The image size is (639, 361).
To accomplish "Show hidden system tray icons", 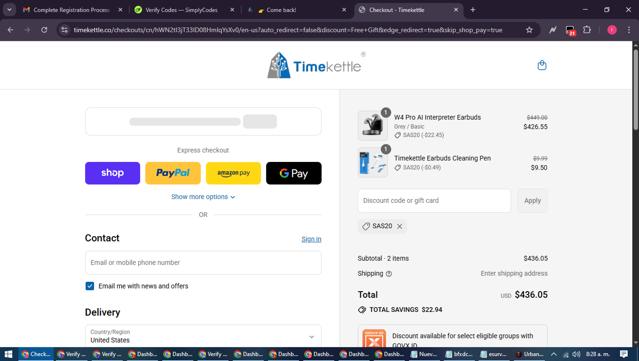I will pos(553,354).
